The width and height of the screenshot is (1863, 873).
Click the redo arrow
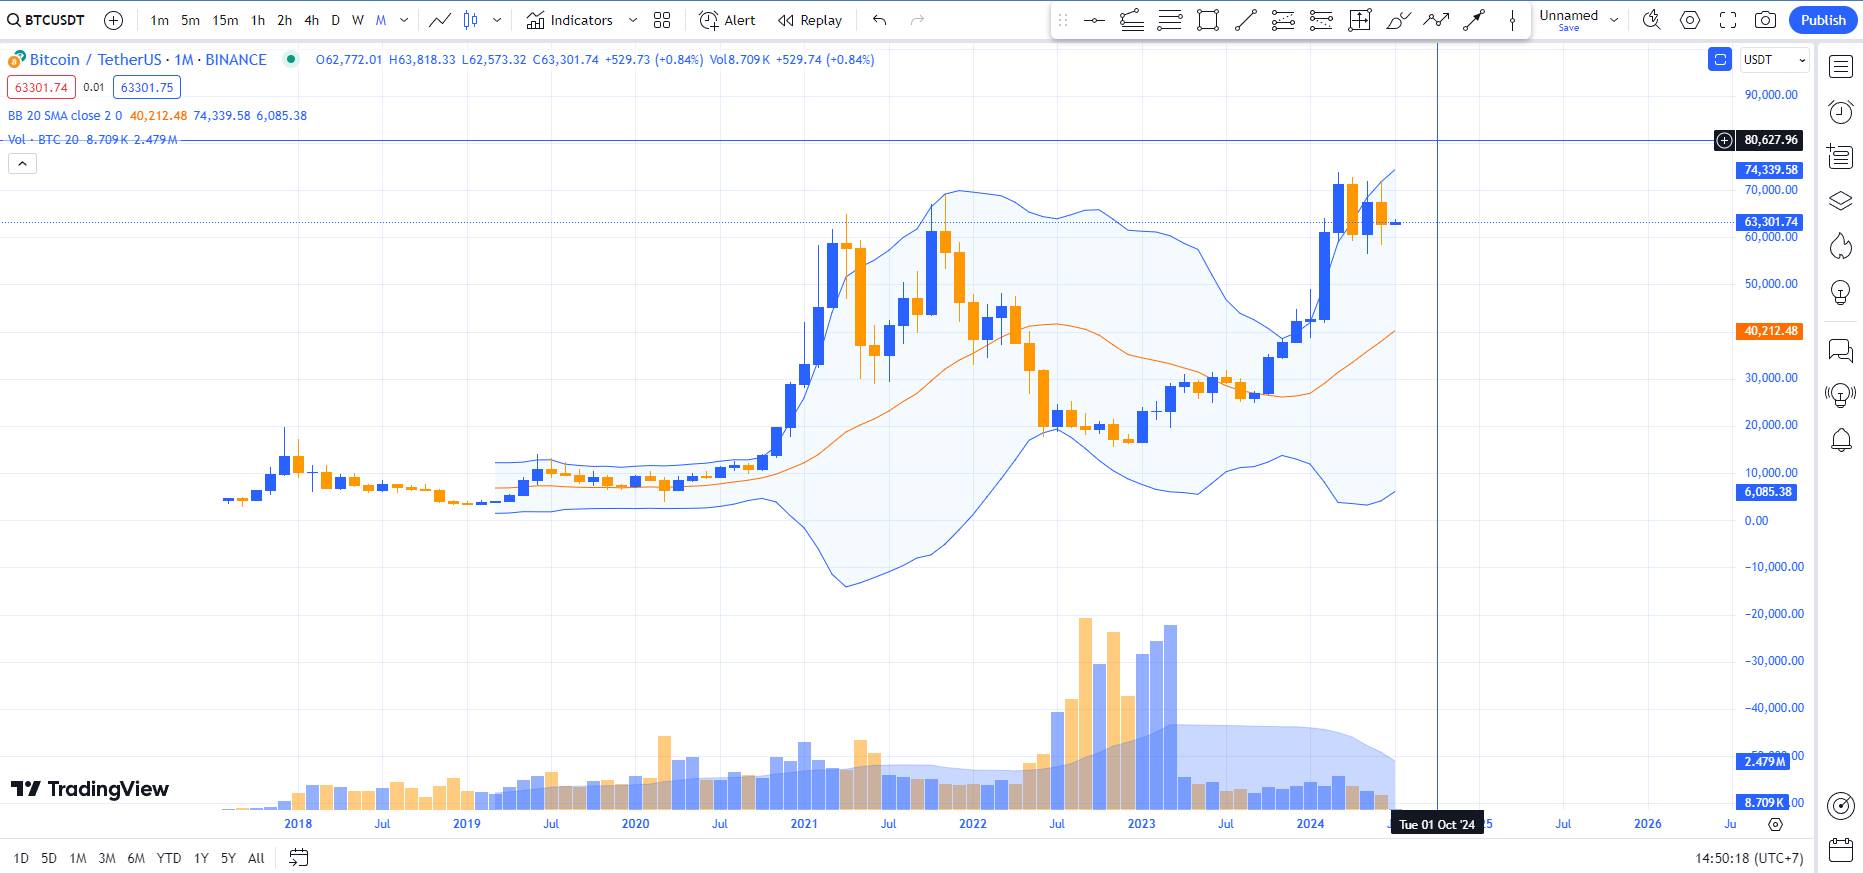(917, 20)
